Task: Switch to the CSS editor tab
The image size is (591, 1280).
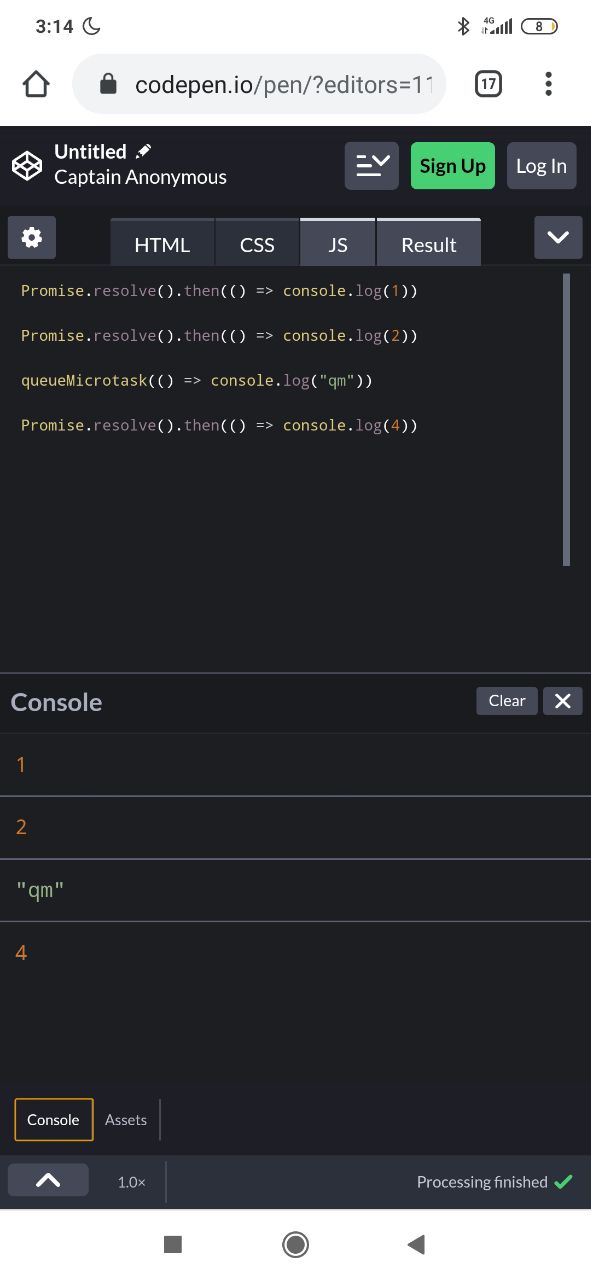Action: coord(257,243)
